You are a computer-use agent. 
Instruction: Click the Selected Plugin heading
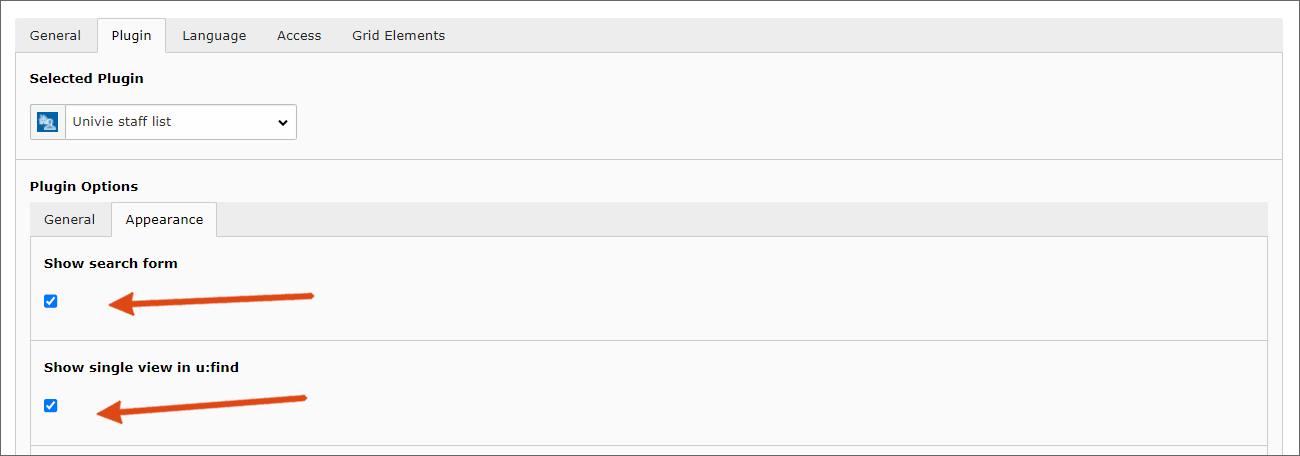coord(86,78)
